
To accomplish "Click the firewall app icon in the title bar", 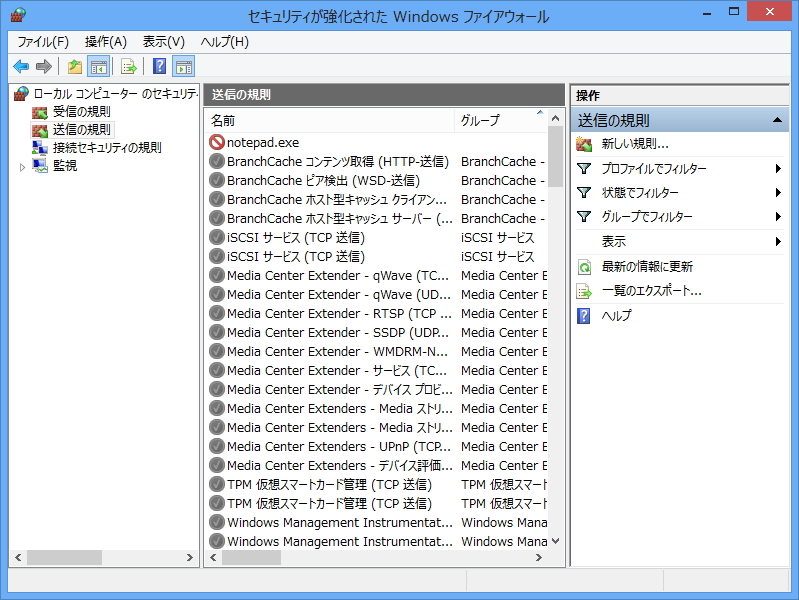I will (x=18, y=15).
